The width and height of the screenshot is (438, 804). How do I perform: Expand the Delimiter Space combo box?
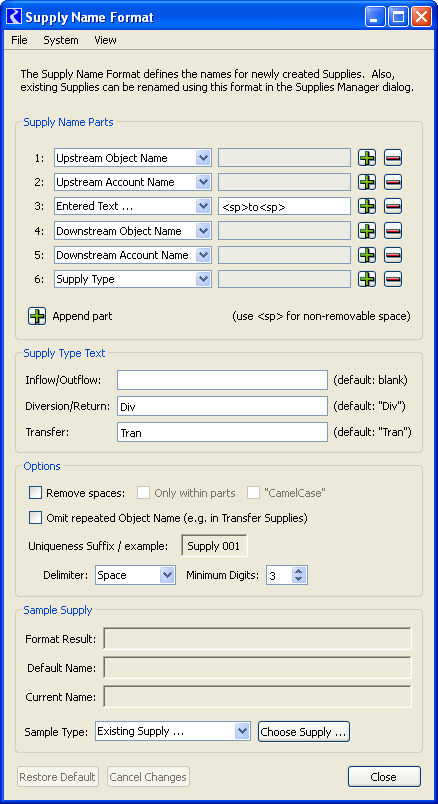tap(136, 575)
